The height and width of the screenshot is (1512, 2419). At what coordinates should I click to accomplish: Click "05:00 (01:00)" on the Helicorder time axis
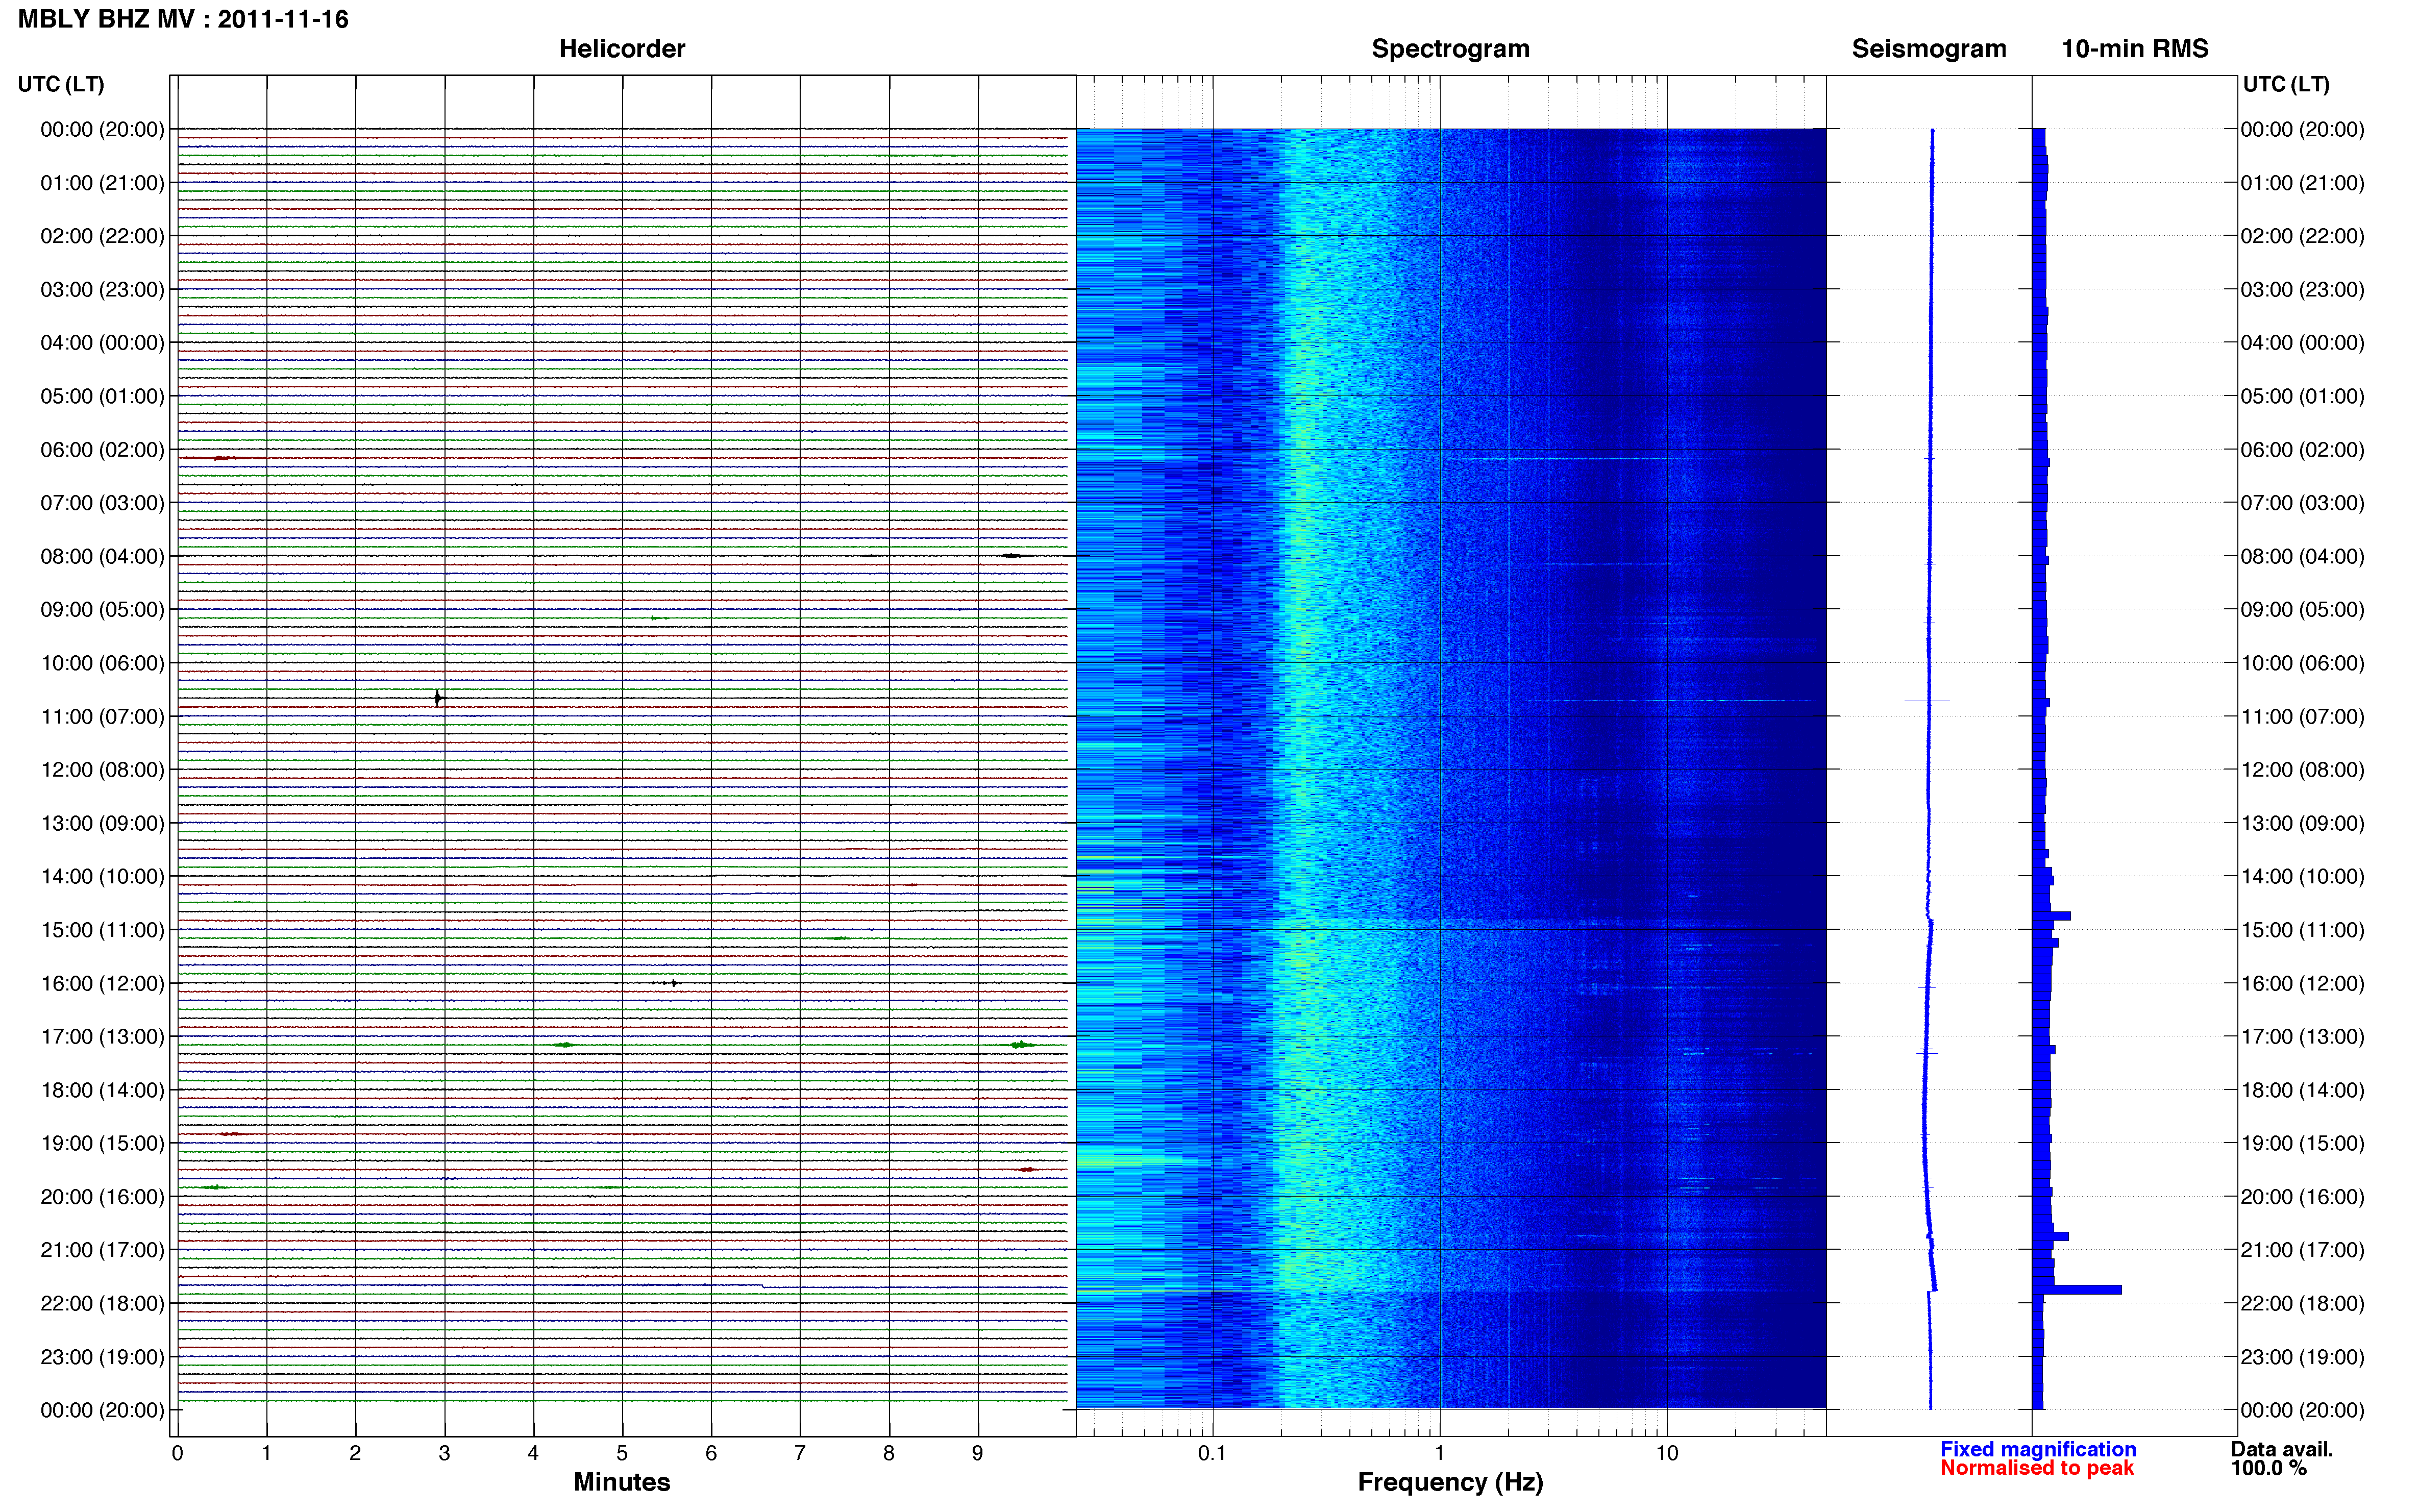pyautogui.click(x=102, y=396)
